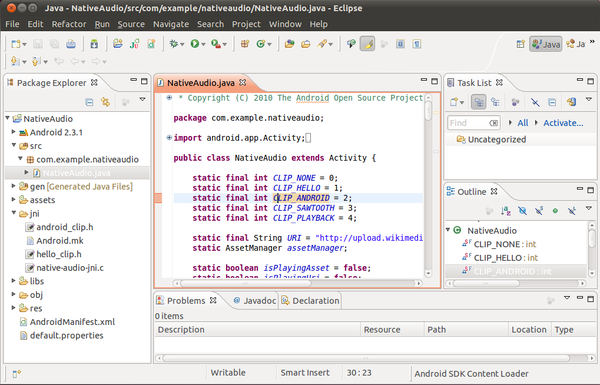Open the File menu

coord(12,24)
